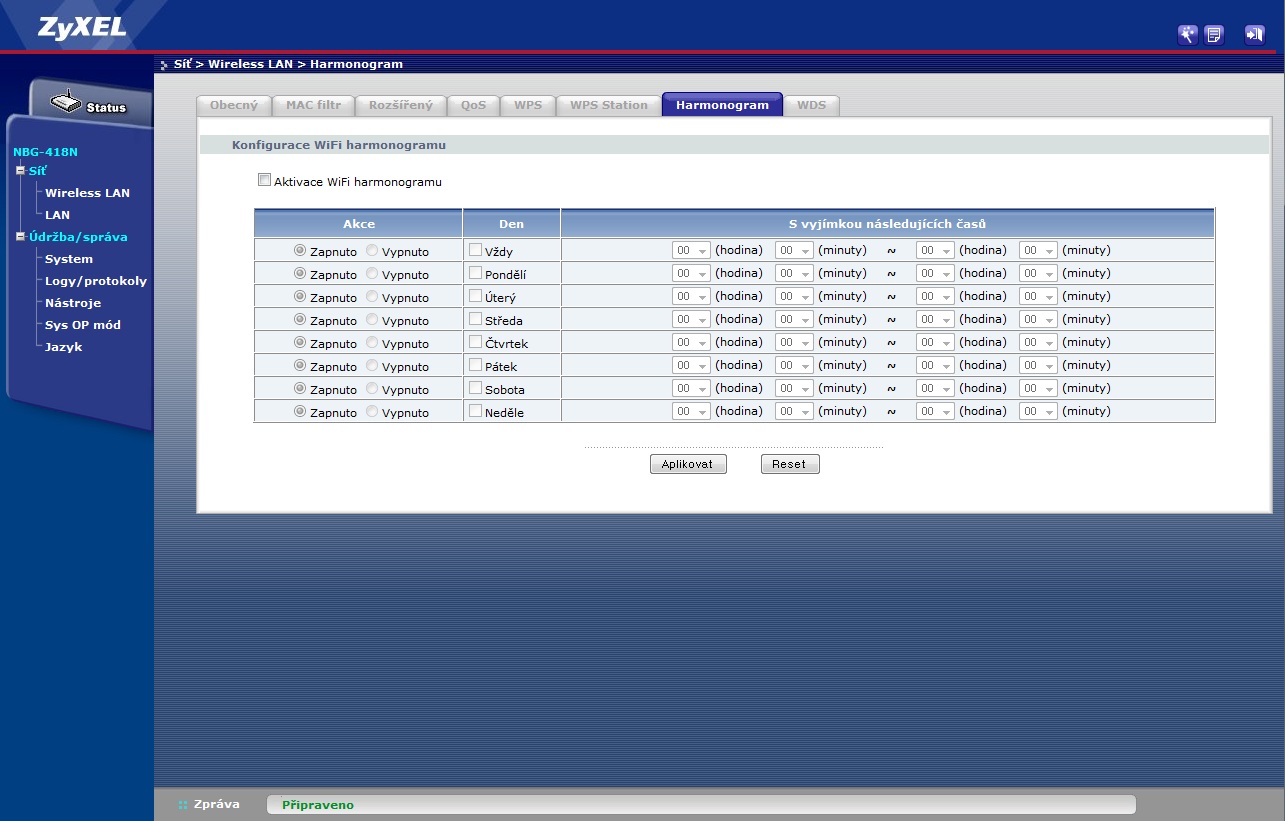Switch to the WPS Station tab

coord(608,105)
